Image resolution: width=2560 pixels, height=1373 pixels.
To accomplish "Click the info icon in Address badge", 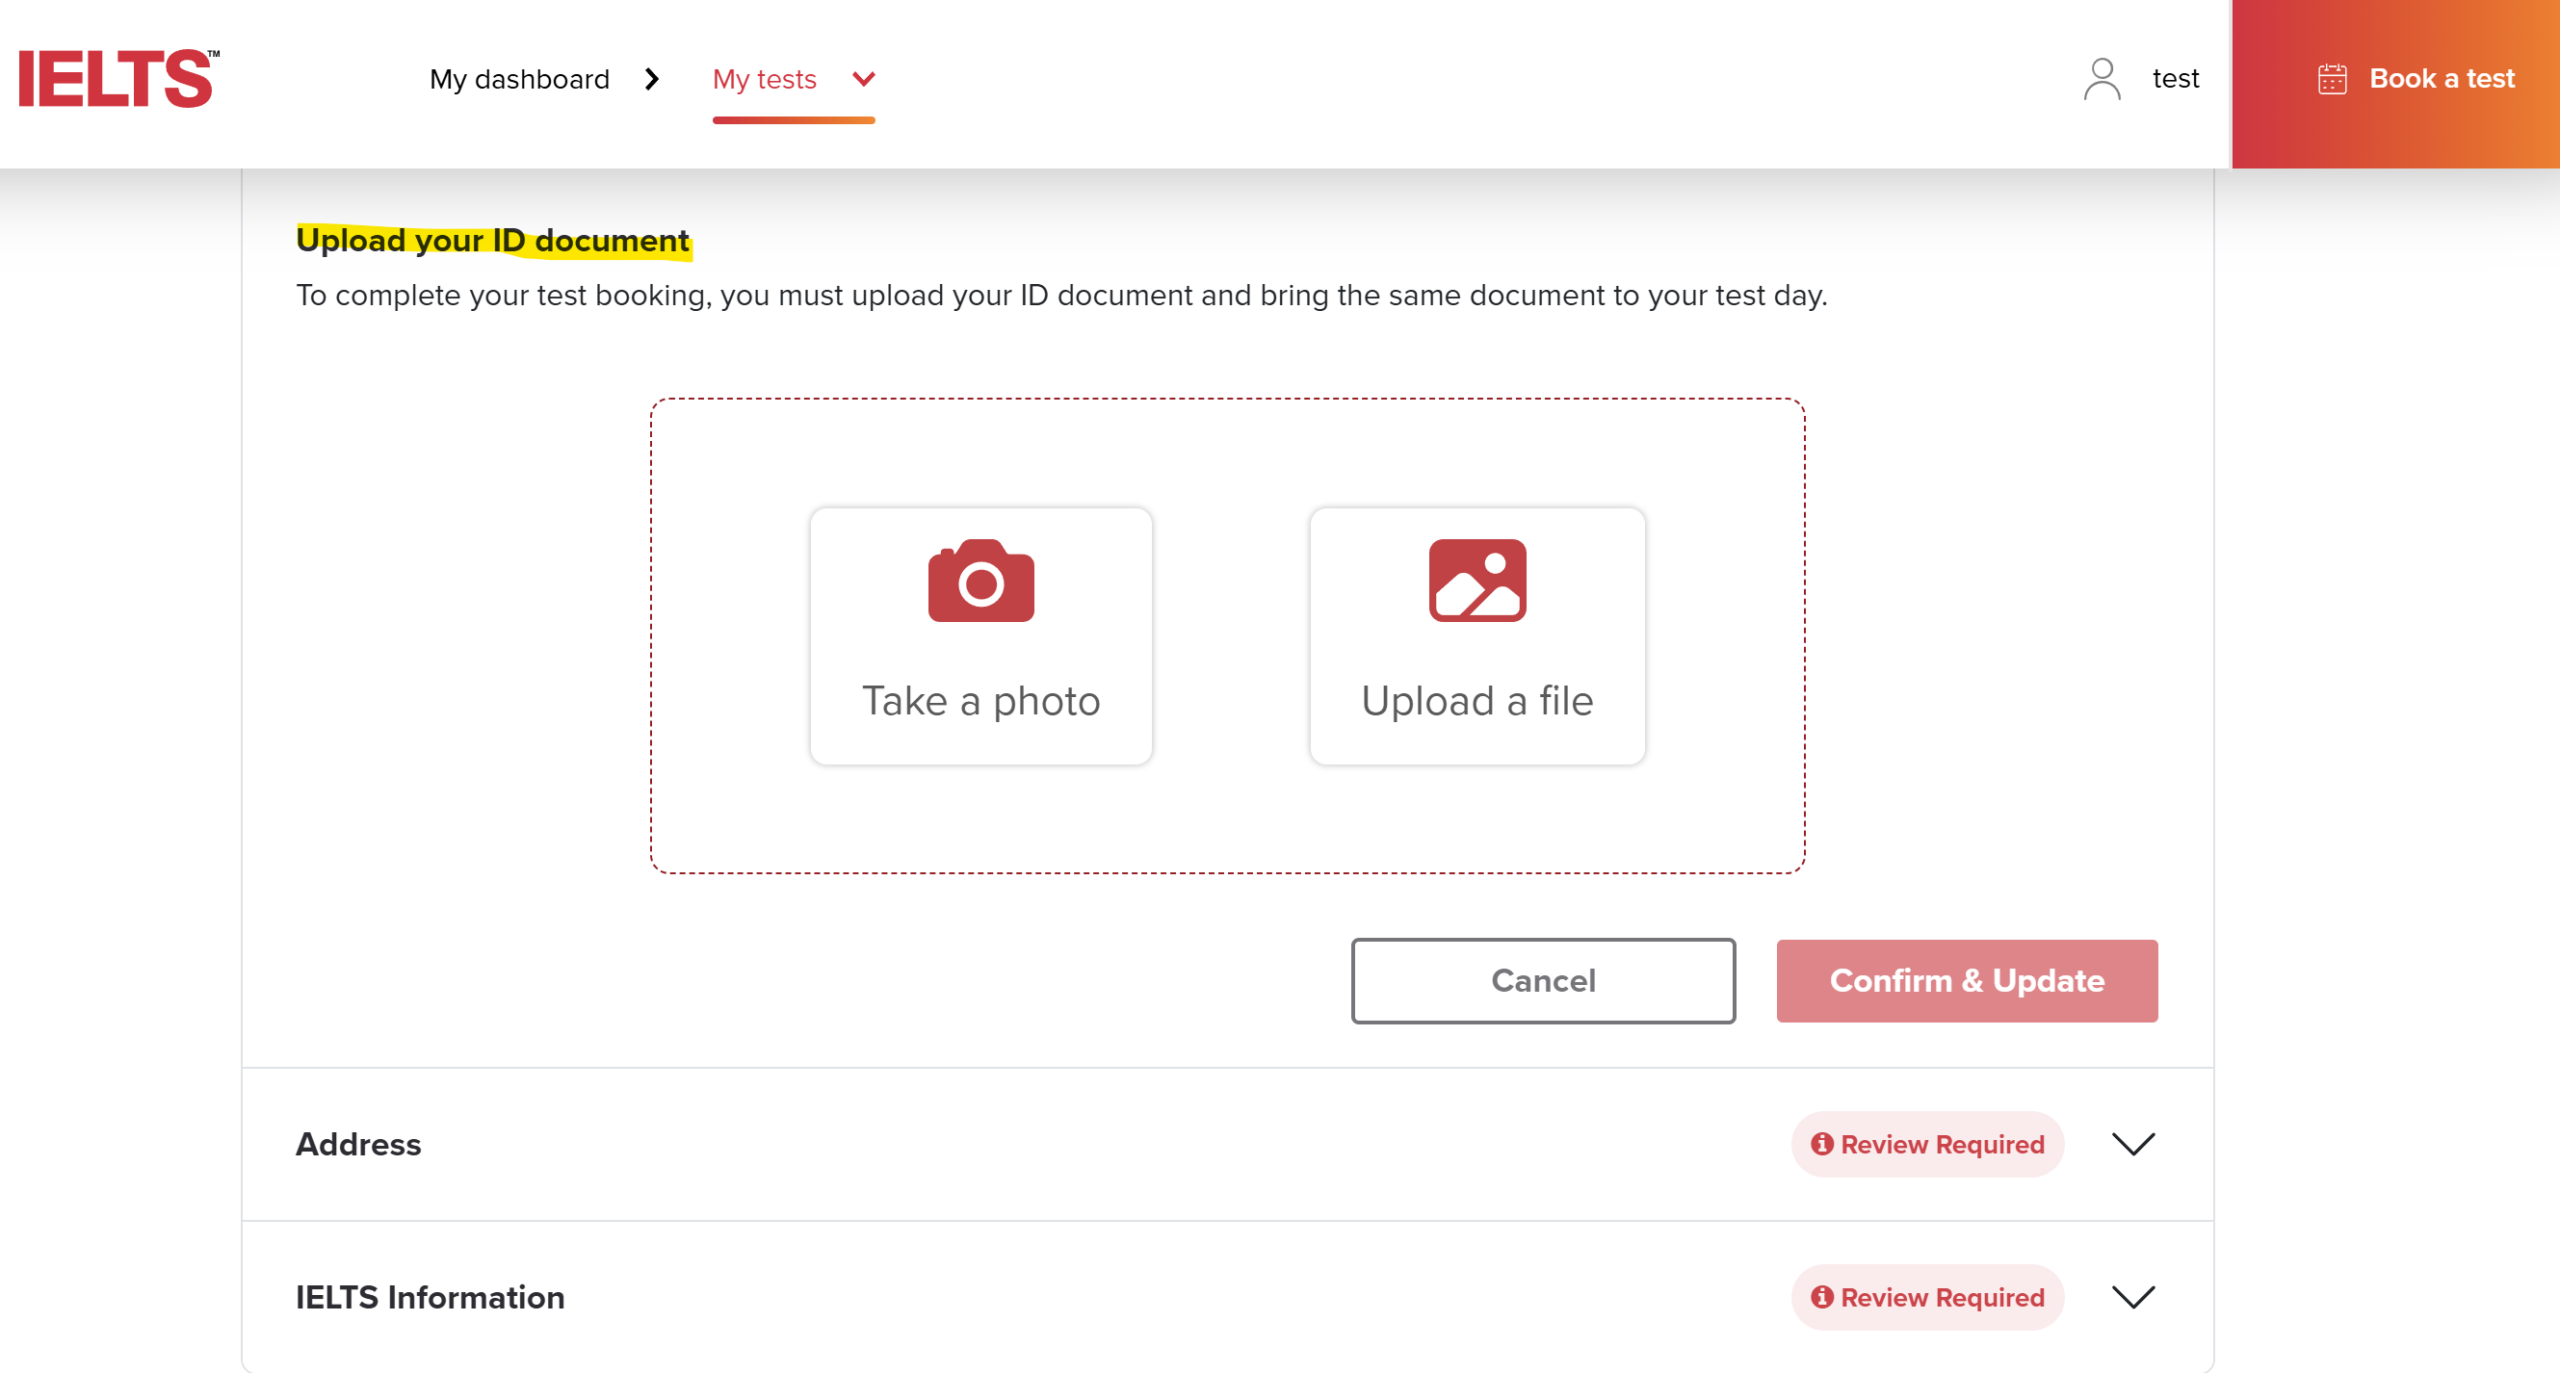I will (1821, 1143).
